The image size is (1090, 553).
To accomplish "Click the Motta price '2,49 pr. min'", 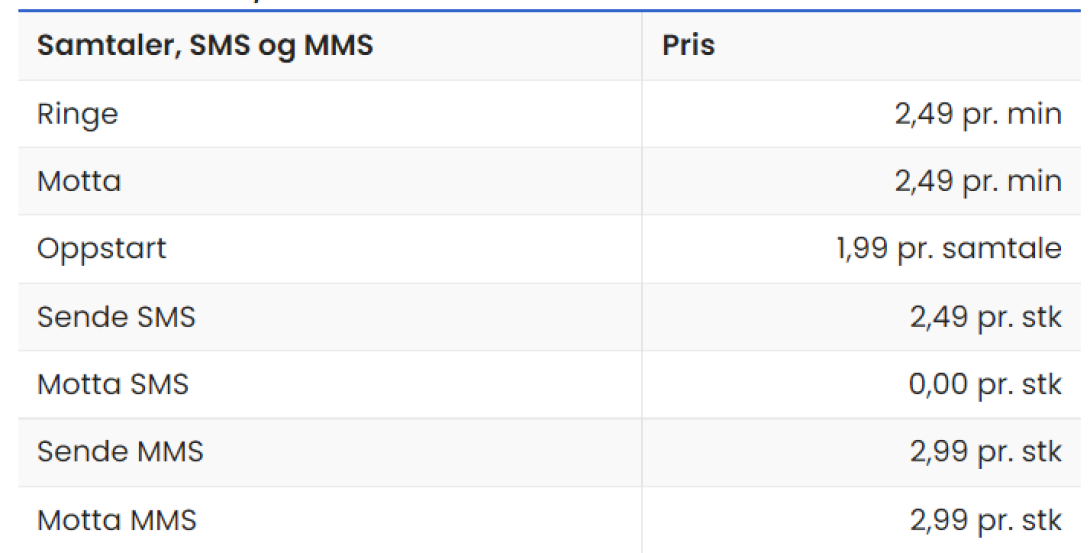I will click(978, 181).
